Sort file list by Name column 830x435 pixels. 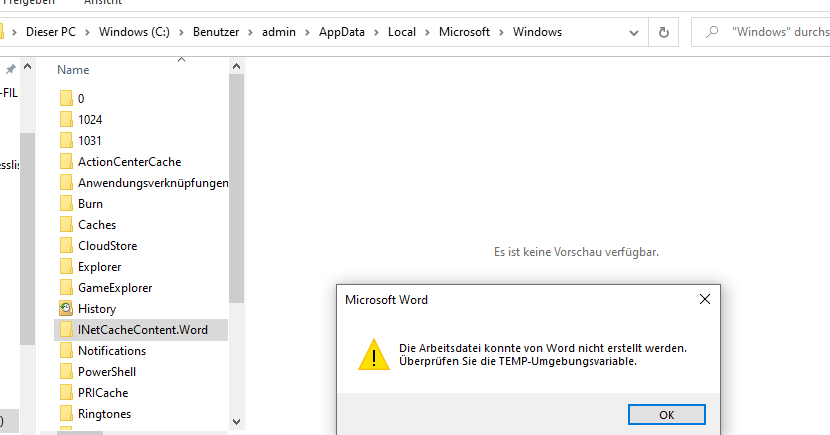[x=73, y=70]
